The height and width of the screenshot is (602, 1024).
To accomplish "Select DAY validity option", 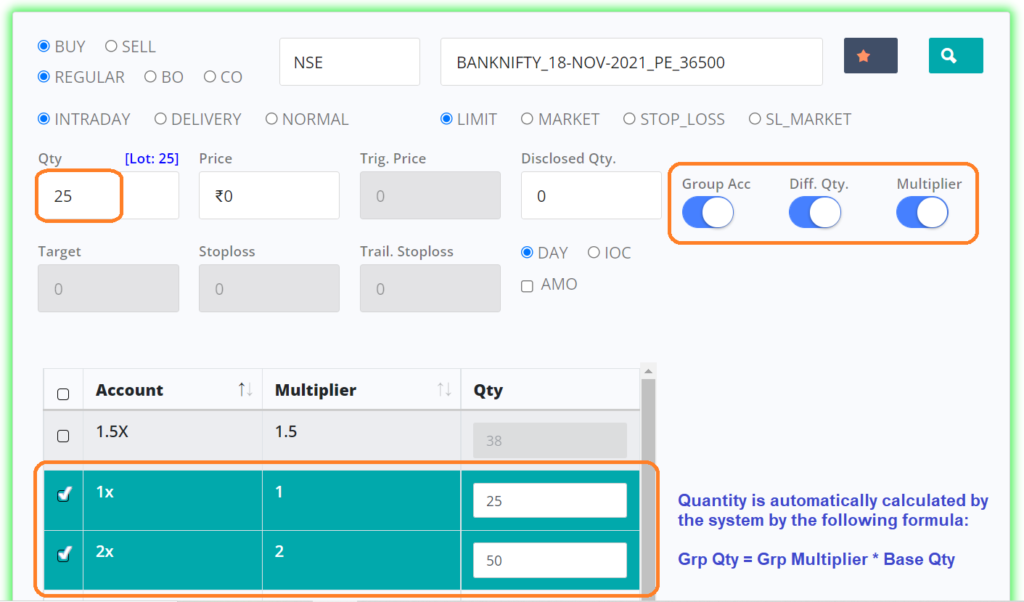I will 527,253.
